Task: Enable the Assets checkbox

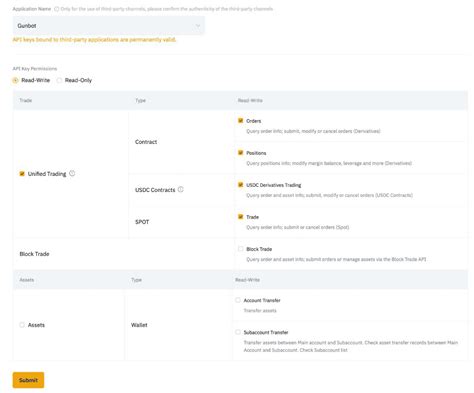Action: tap(22, 325)
